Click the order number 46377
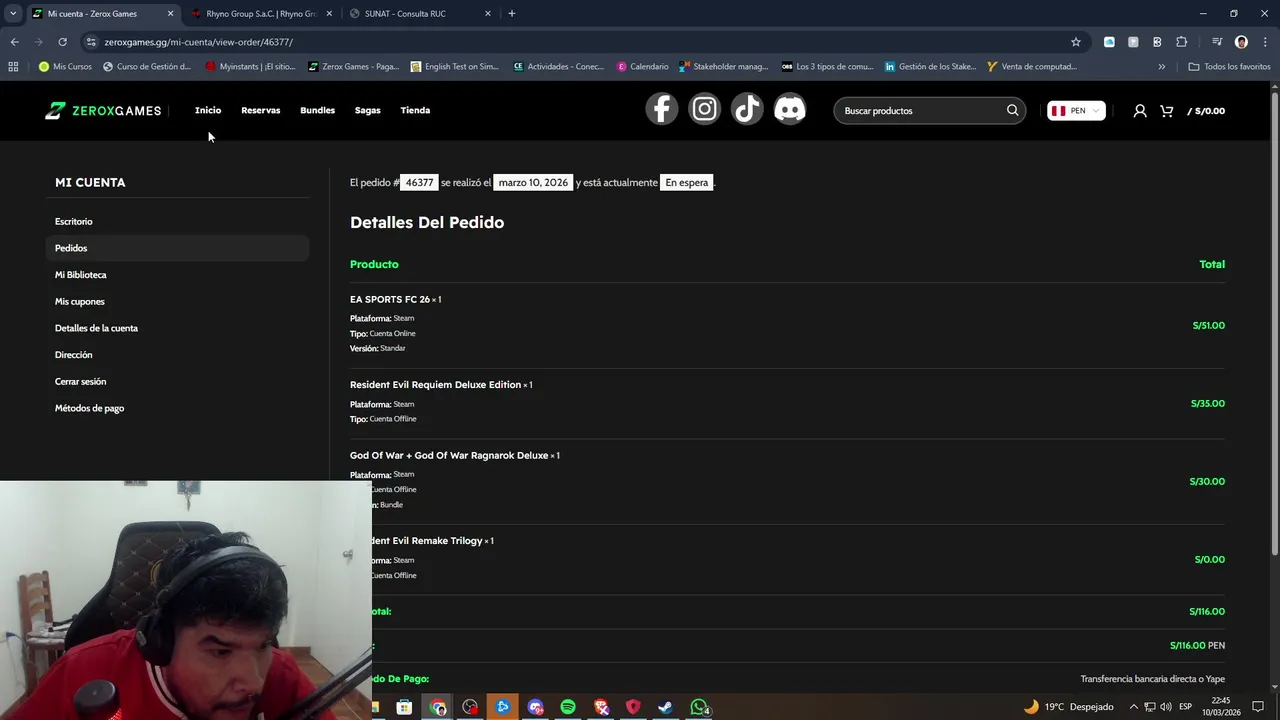Image resolution: width=1280 pixels, height=720 pixels. [419, 183]
